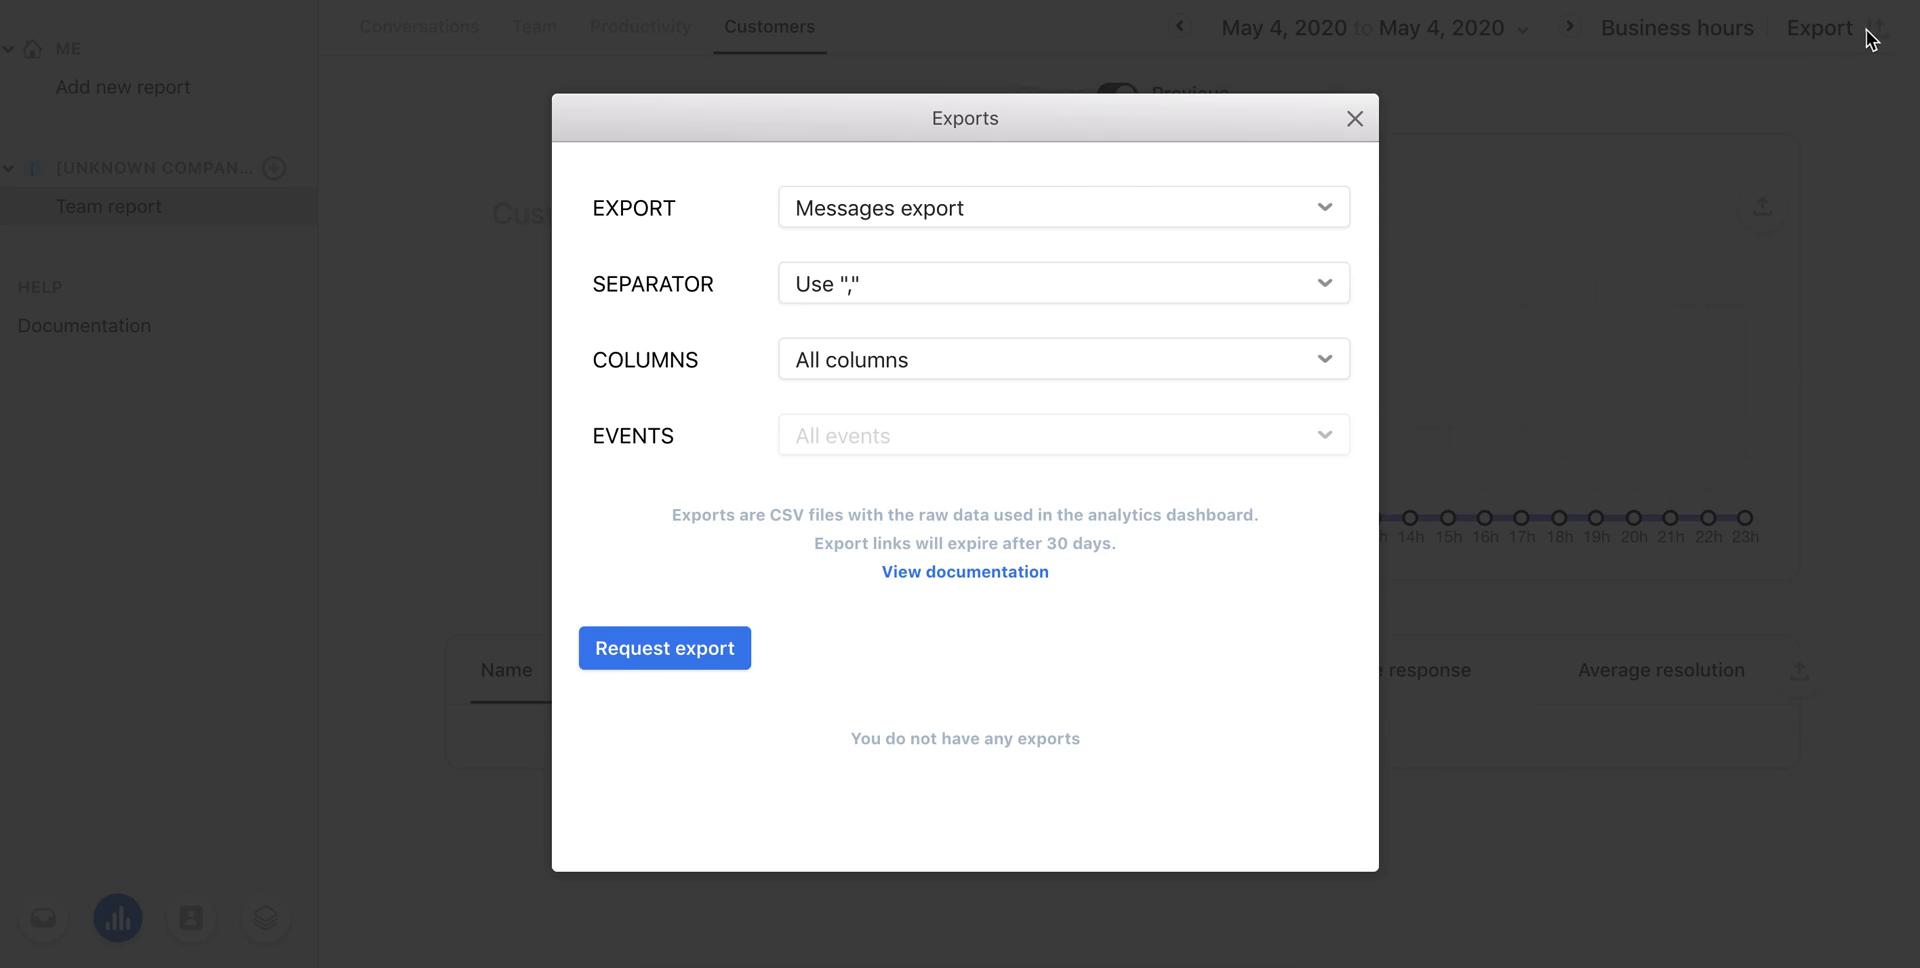Image resolution: width=1920 pixels, height=968 pixels.
Task: Click the Request export button
Action: click(665, 648)
